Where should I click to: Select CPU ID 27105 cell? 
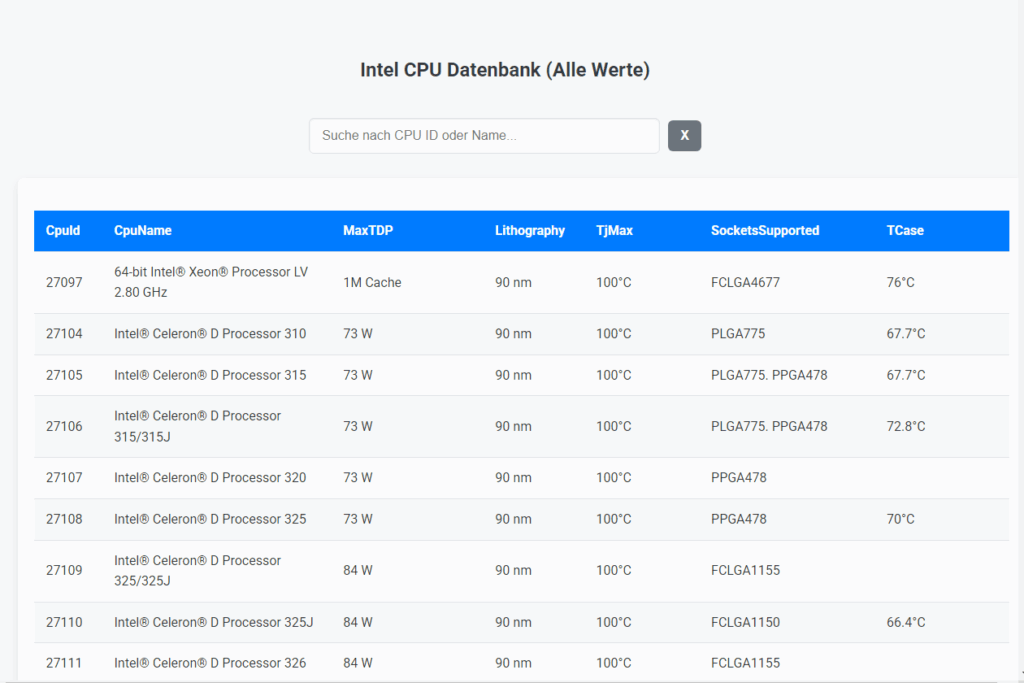(x=64, y=375)
